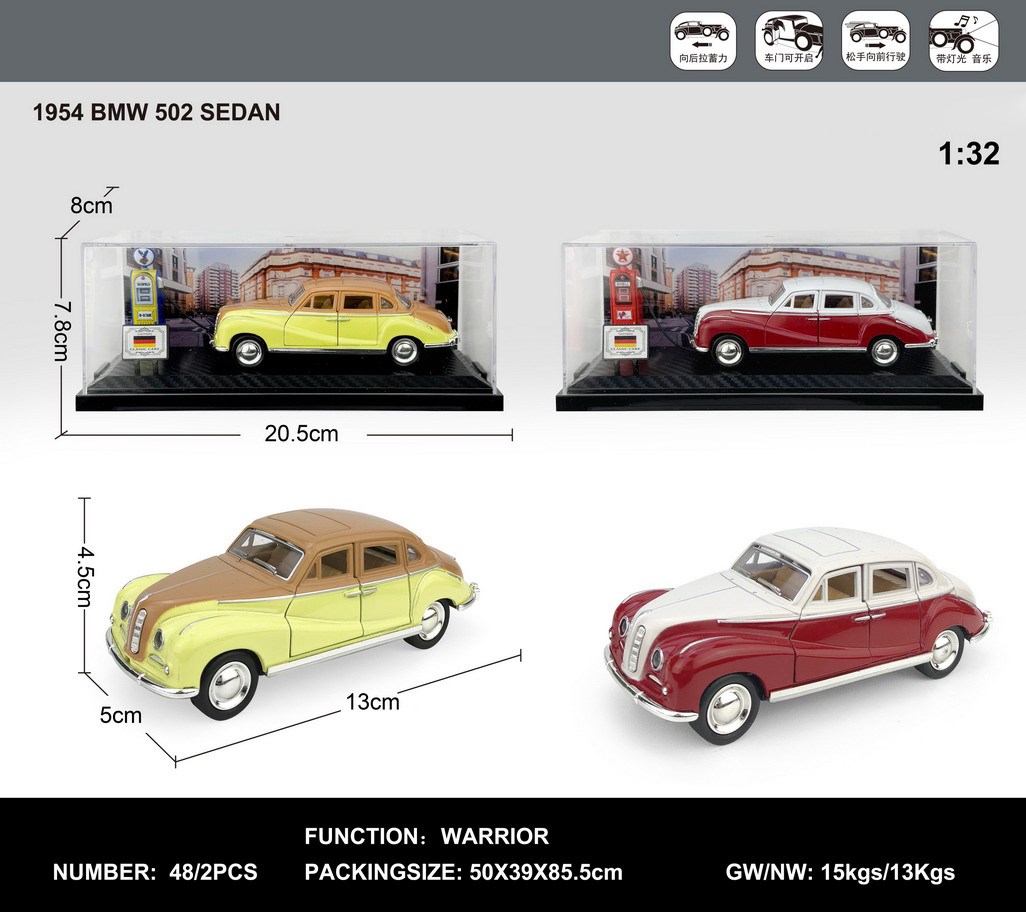Click the 20.5cm case width dimension

[x=301, y=434]
